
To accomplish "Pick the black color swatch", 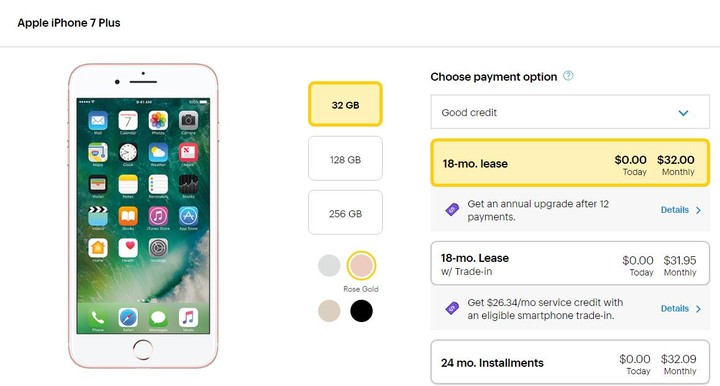I will click(361, 311).
